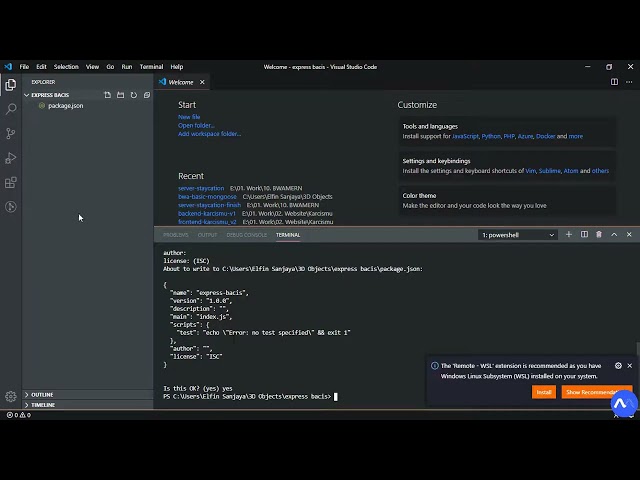Install PHP language support link
Viewport: 640px width, 480px height.
pos(509,136)
